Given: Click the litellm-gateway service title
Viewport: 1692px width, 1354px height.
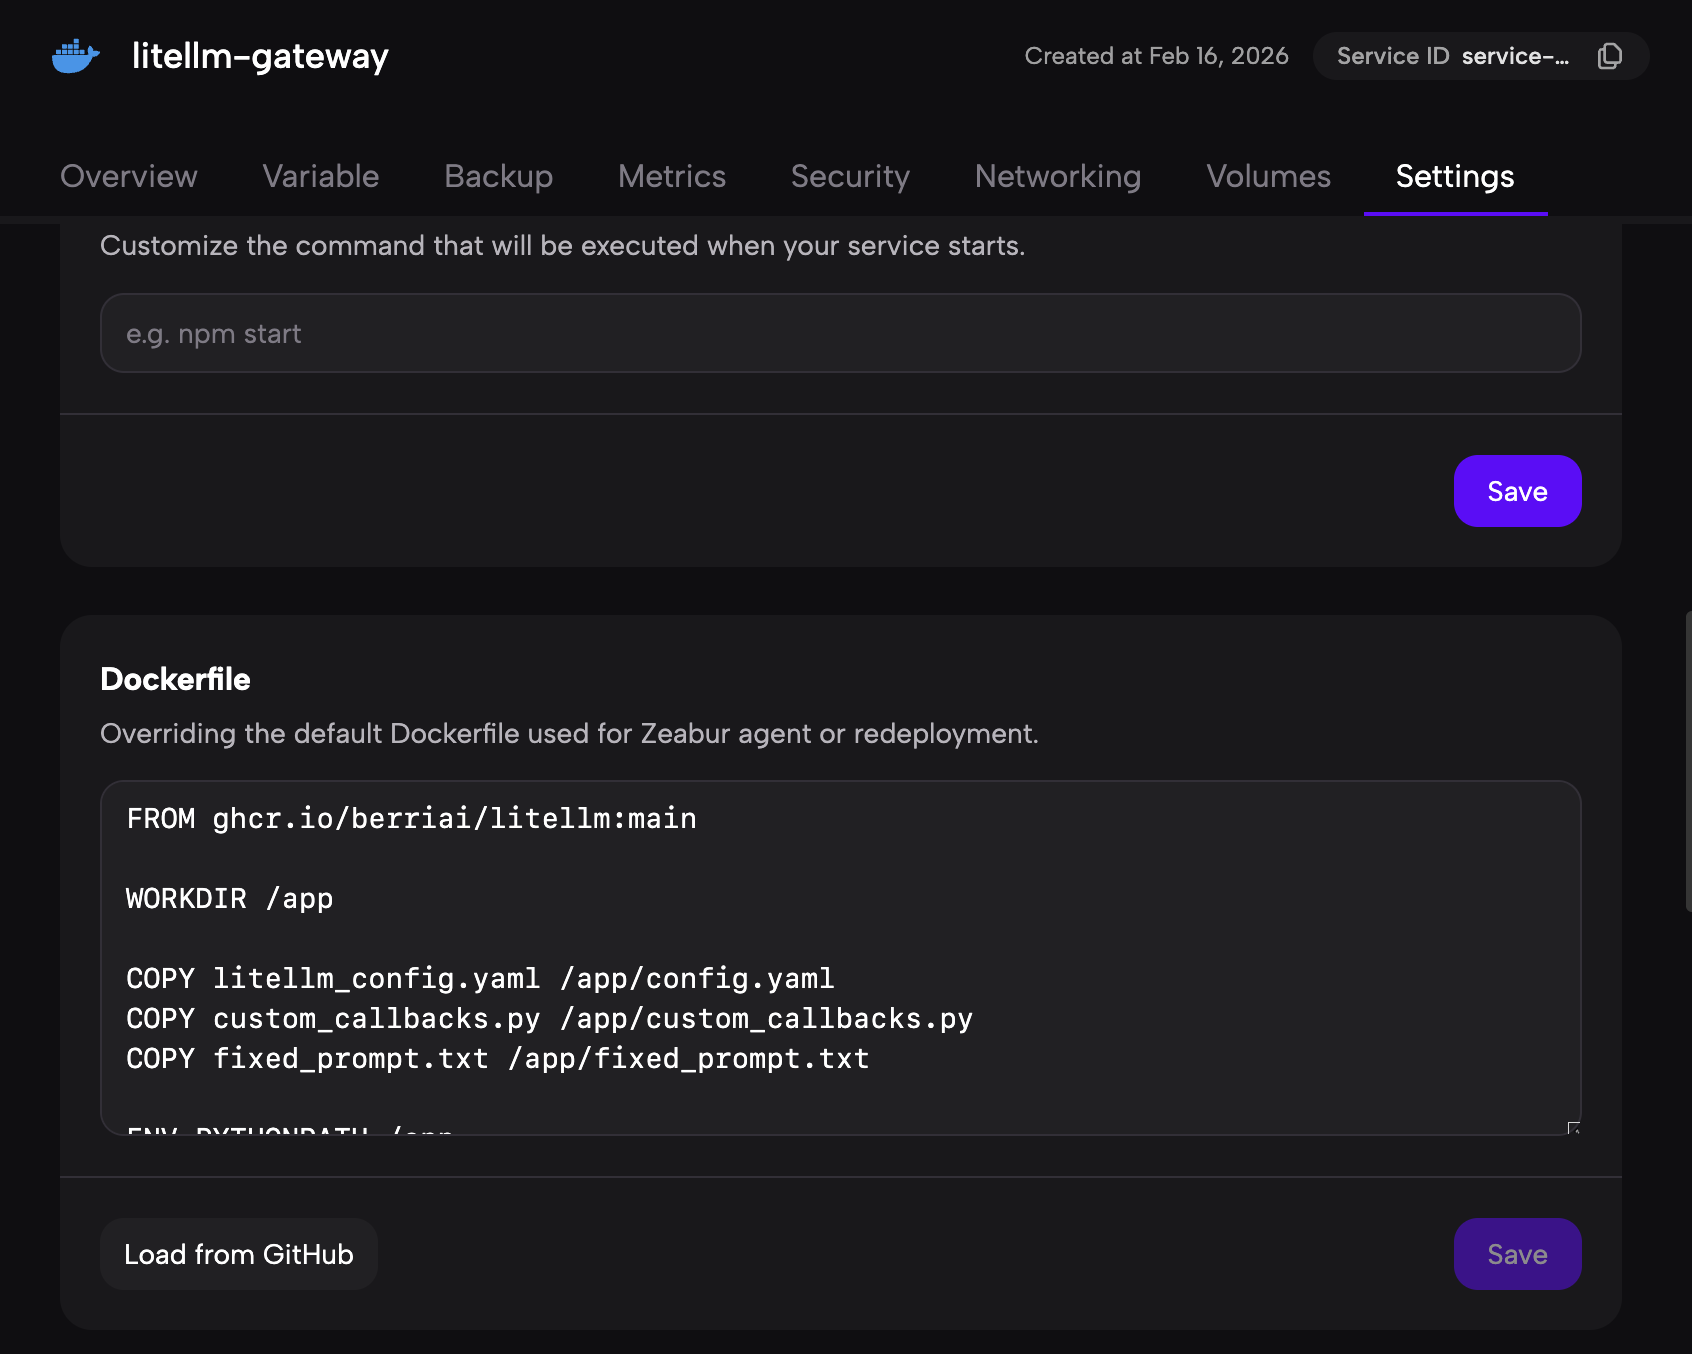Looking at the screenshot, I should coord(260,56).
